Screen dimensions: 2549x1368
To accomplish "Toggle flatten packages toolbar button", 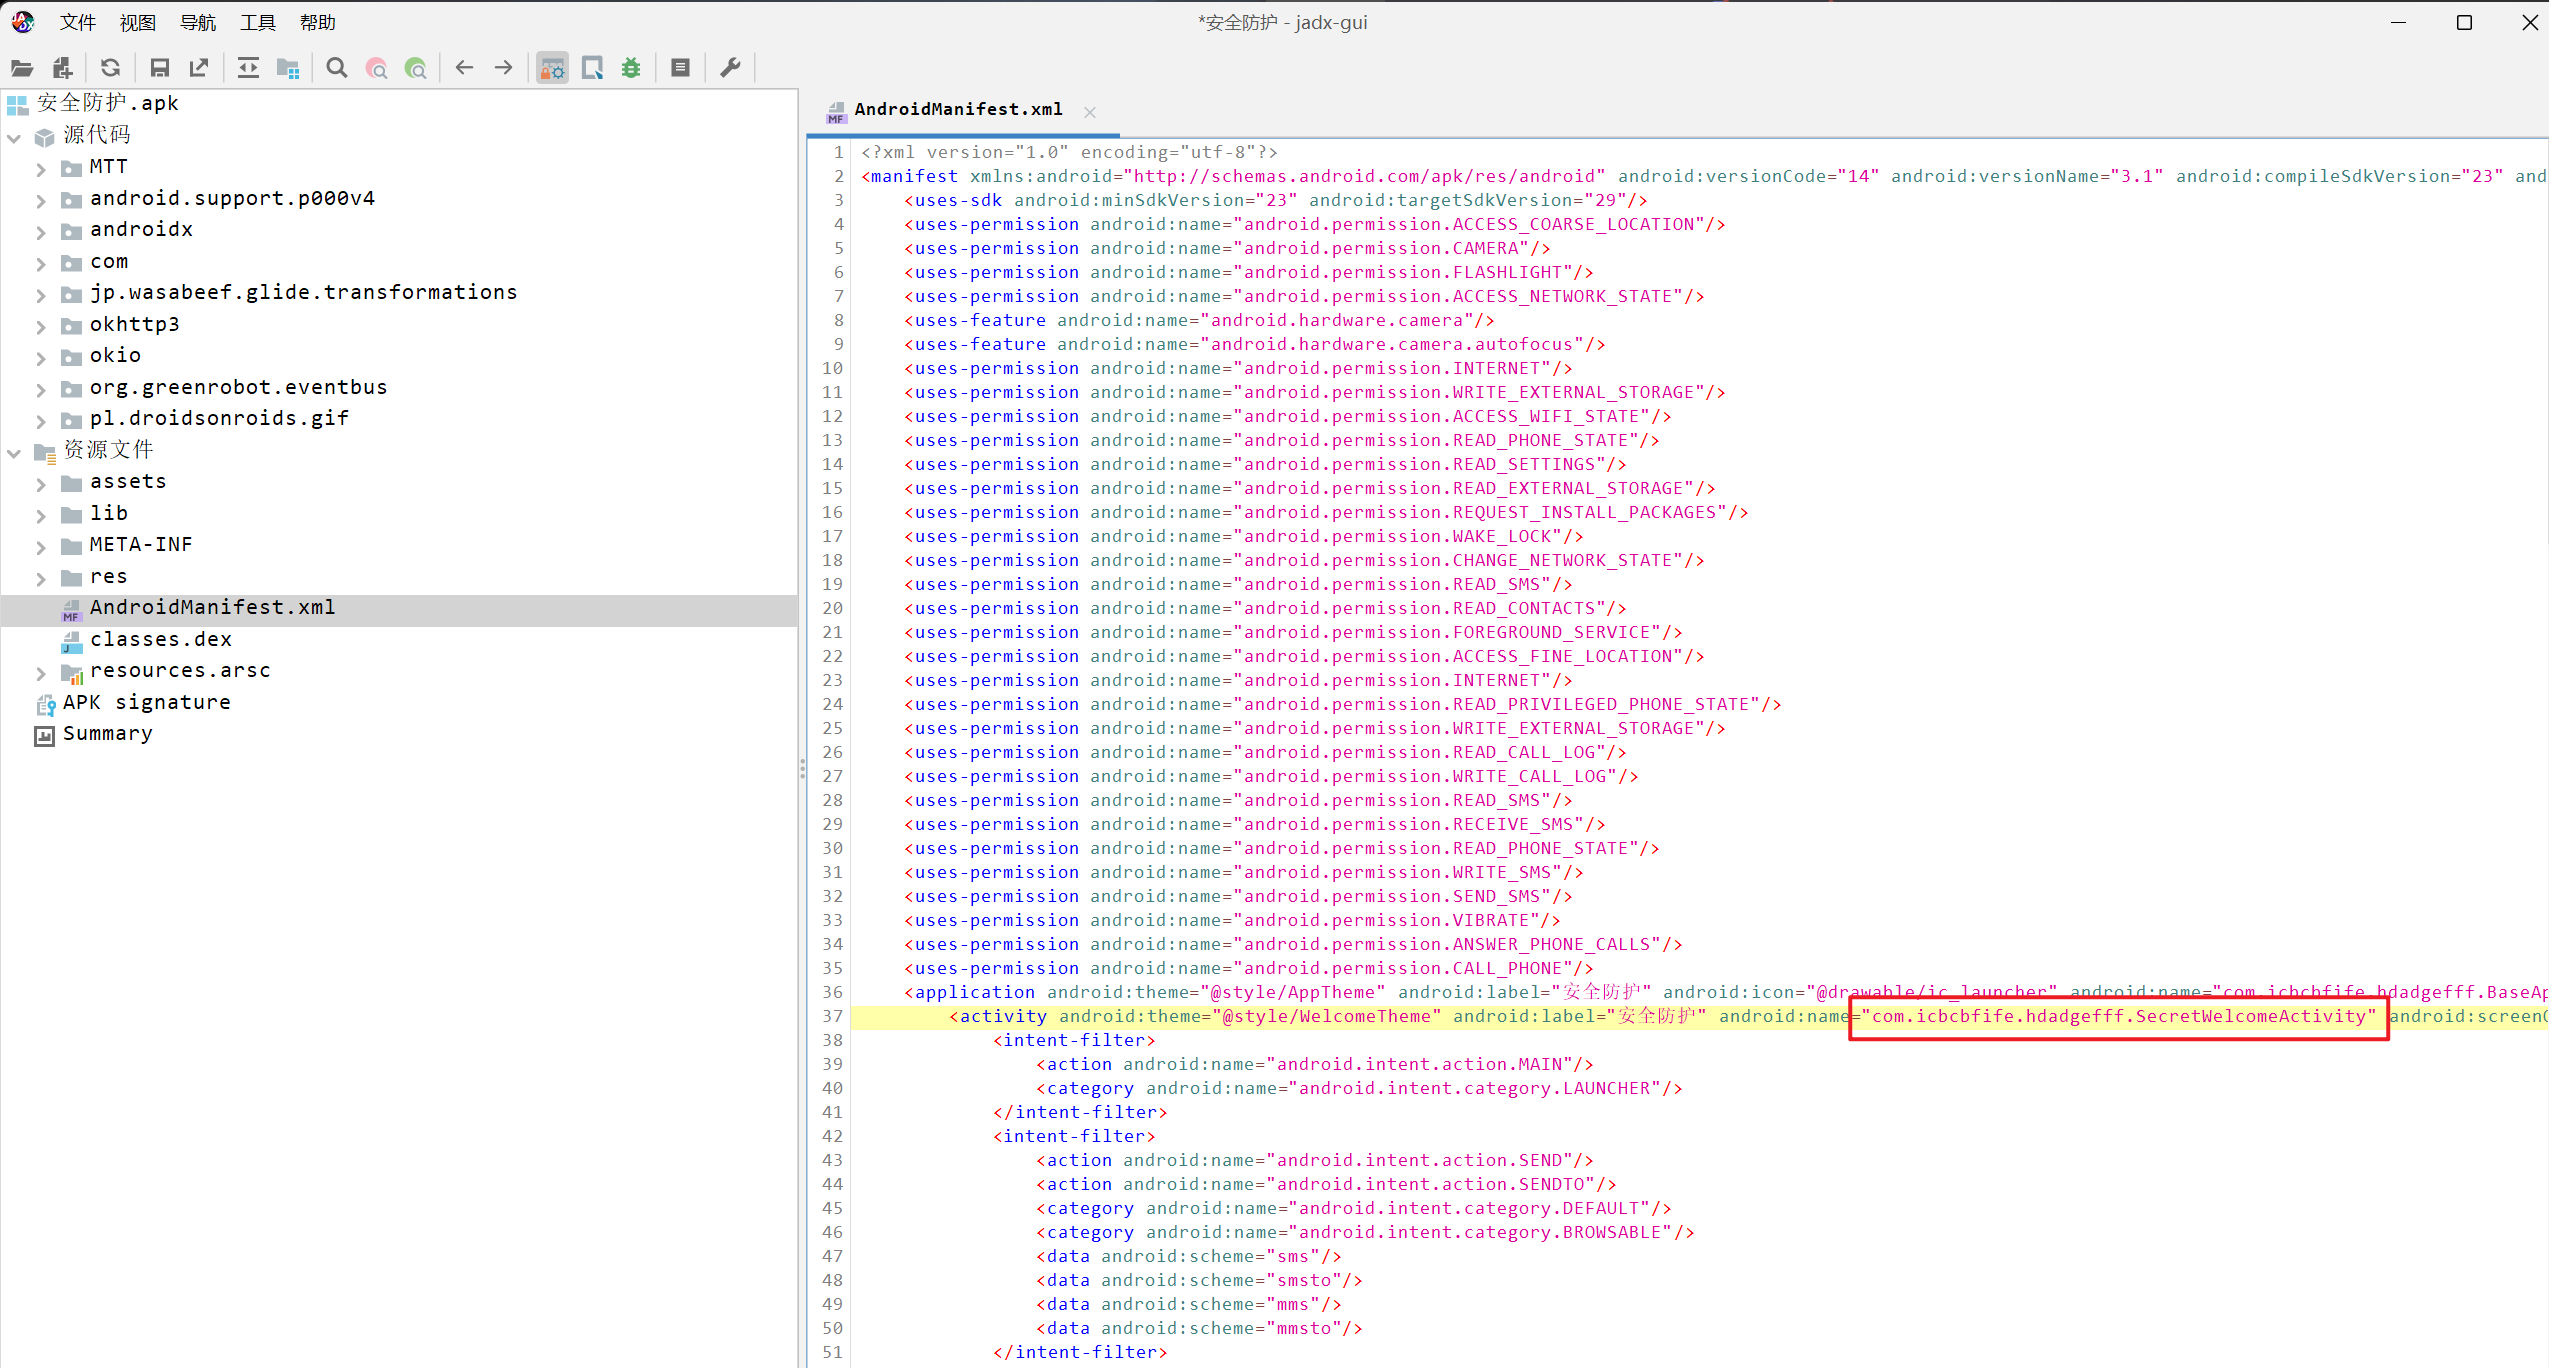I will (x=288, y=68).
